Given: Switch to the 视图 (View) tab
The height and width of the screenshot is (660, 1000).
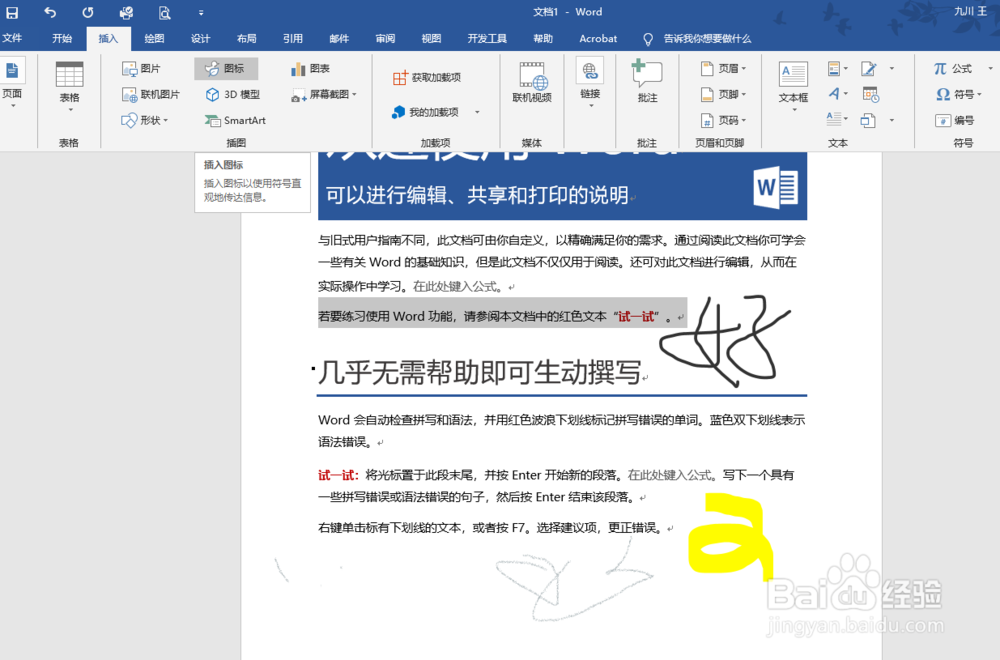Looking at the screenshot, I should click(x=431, y=38).
